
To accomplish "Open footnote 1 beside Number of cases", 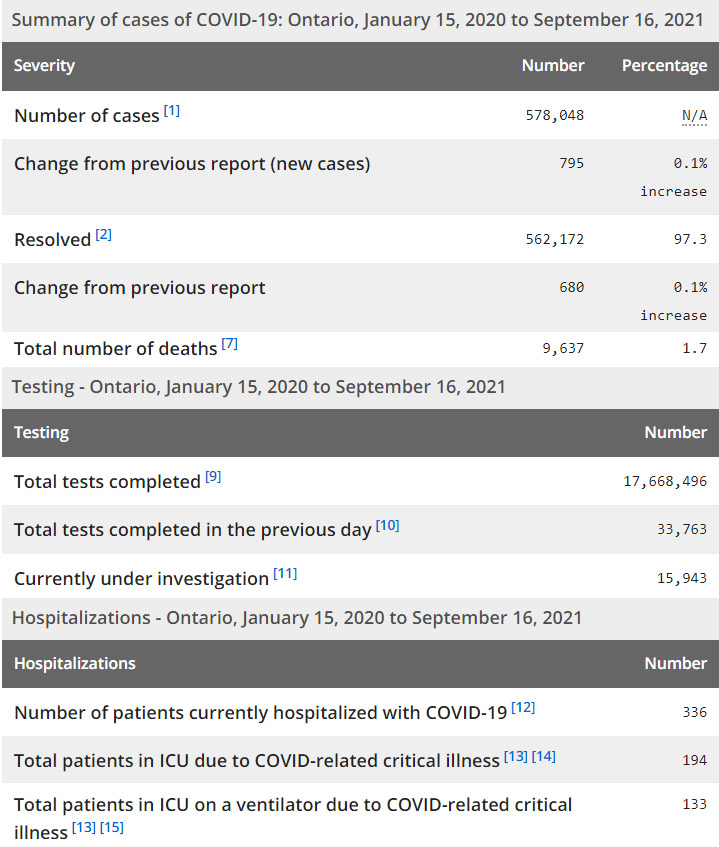I will pos(172,111).
